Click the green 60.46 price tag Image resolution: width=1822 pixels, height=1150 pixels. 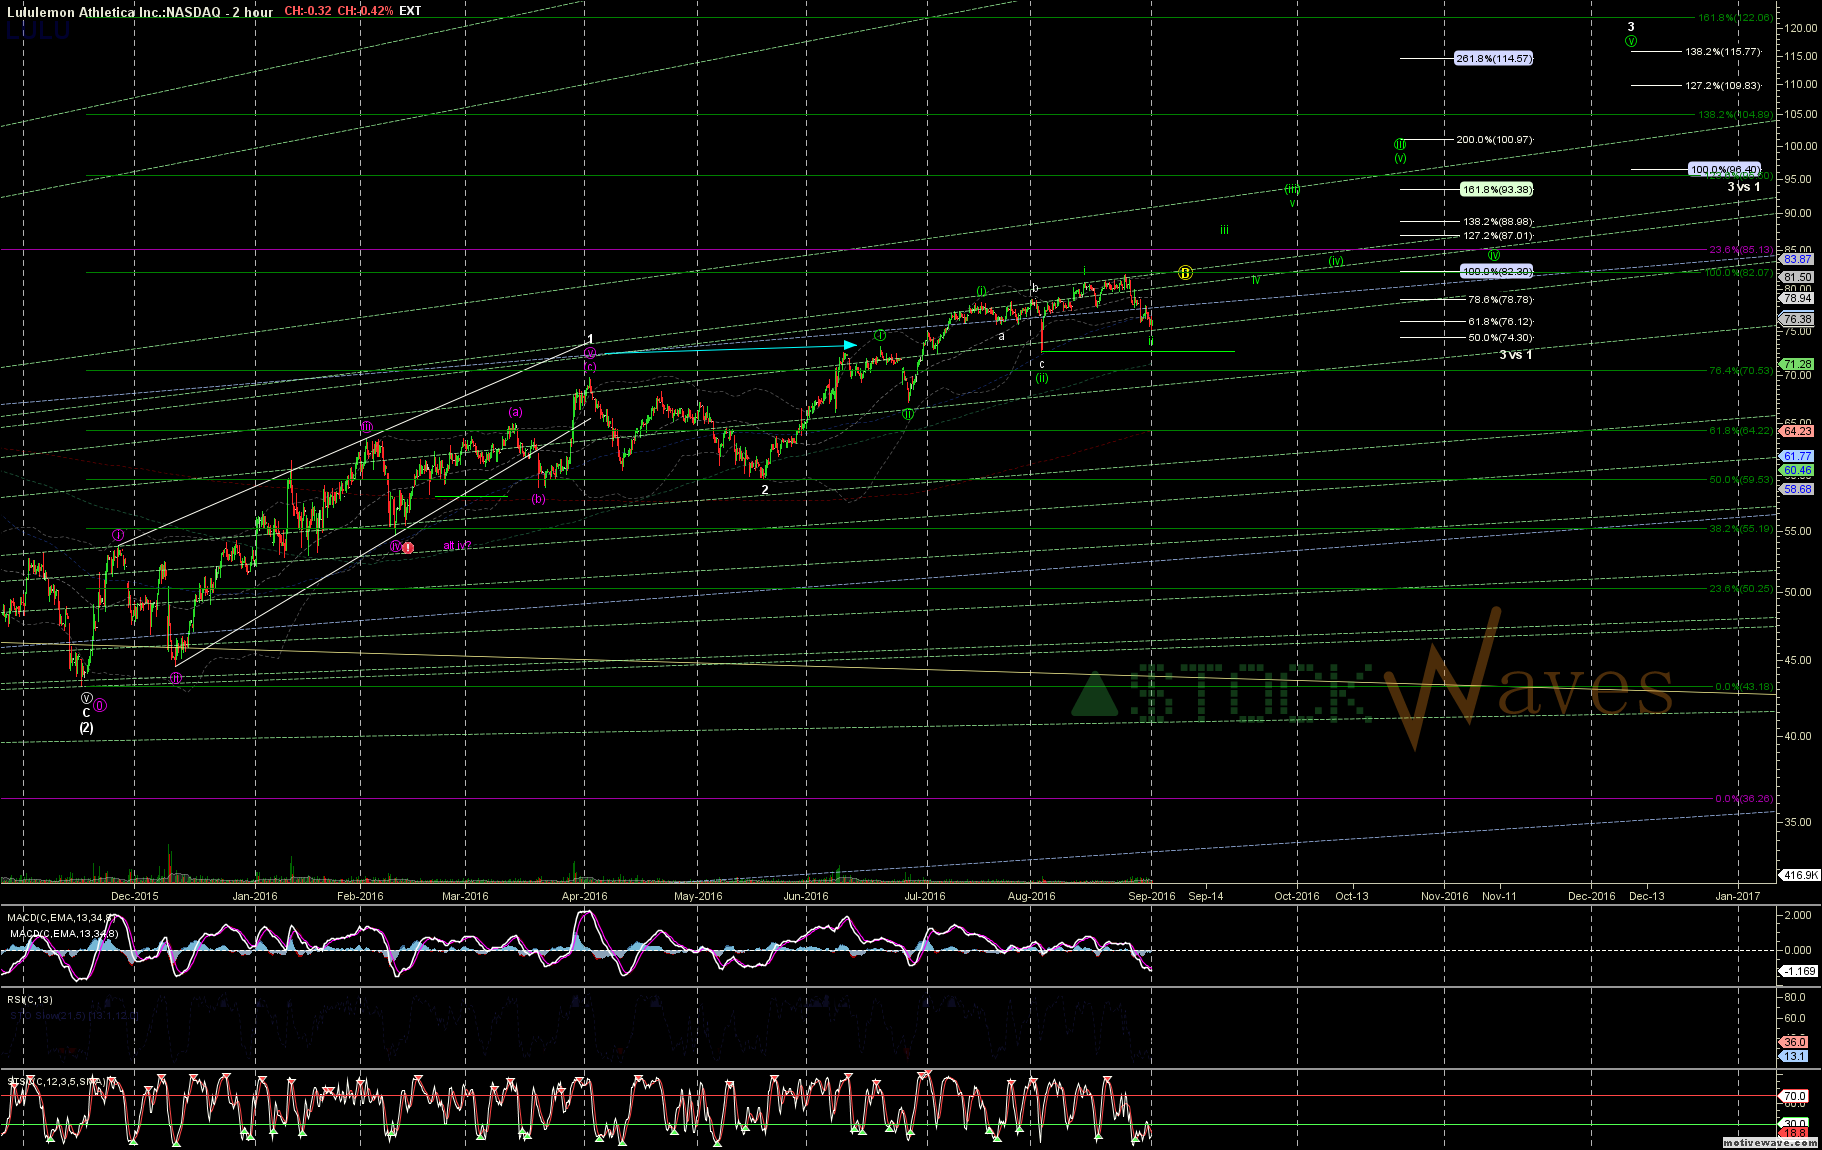point(1797,470)
